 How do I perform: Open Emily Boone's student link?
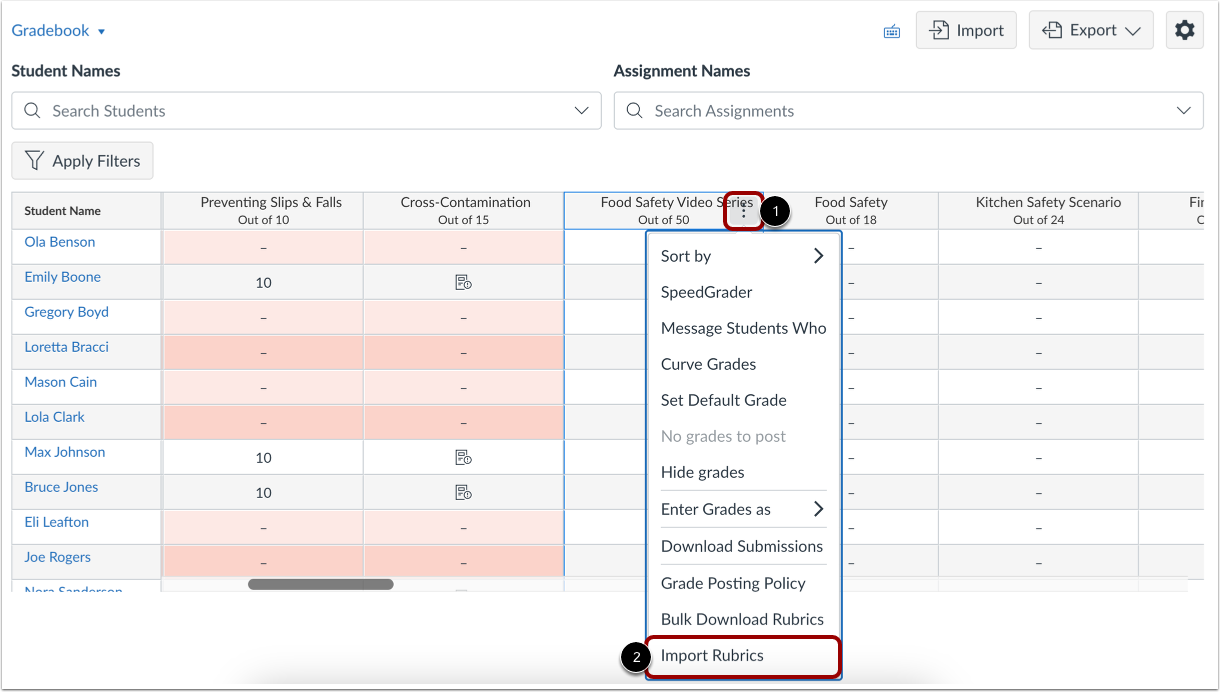[x=63, y=277]
